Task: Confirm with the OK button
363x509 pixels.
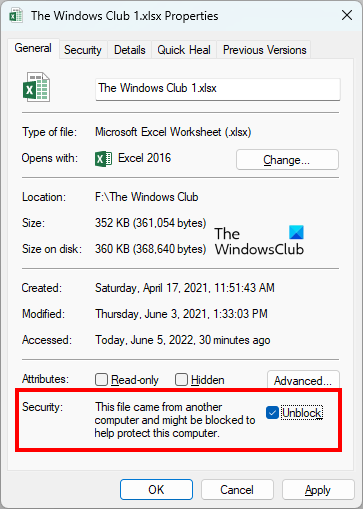Action: coord(156,490)
